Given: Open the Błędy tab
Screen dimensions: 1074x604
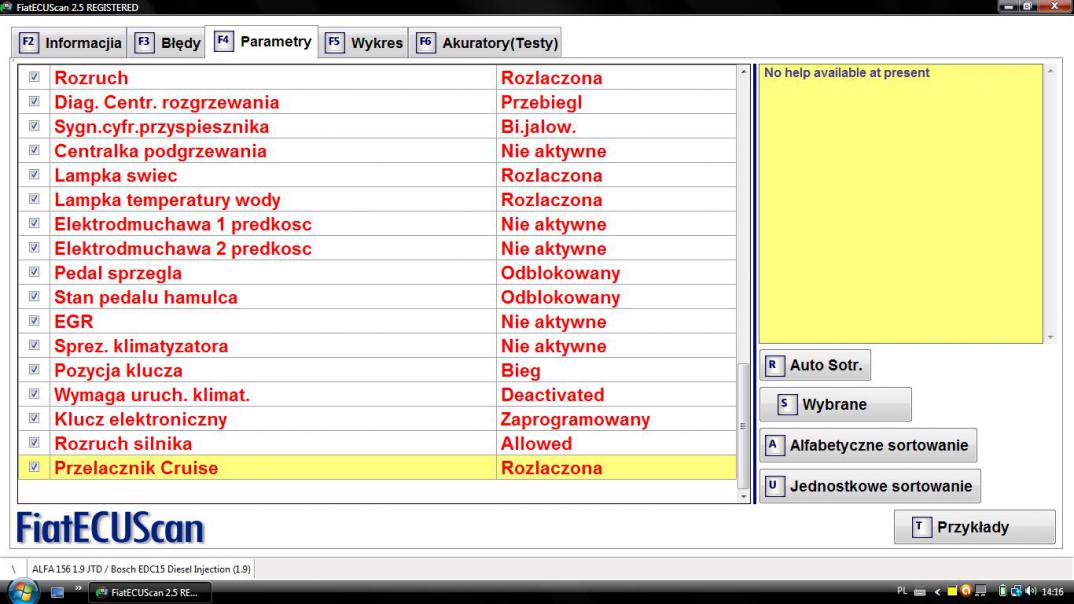Looking at the screenshot, I should pos(166,42).
